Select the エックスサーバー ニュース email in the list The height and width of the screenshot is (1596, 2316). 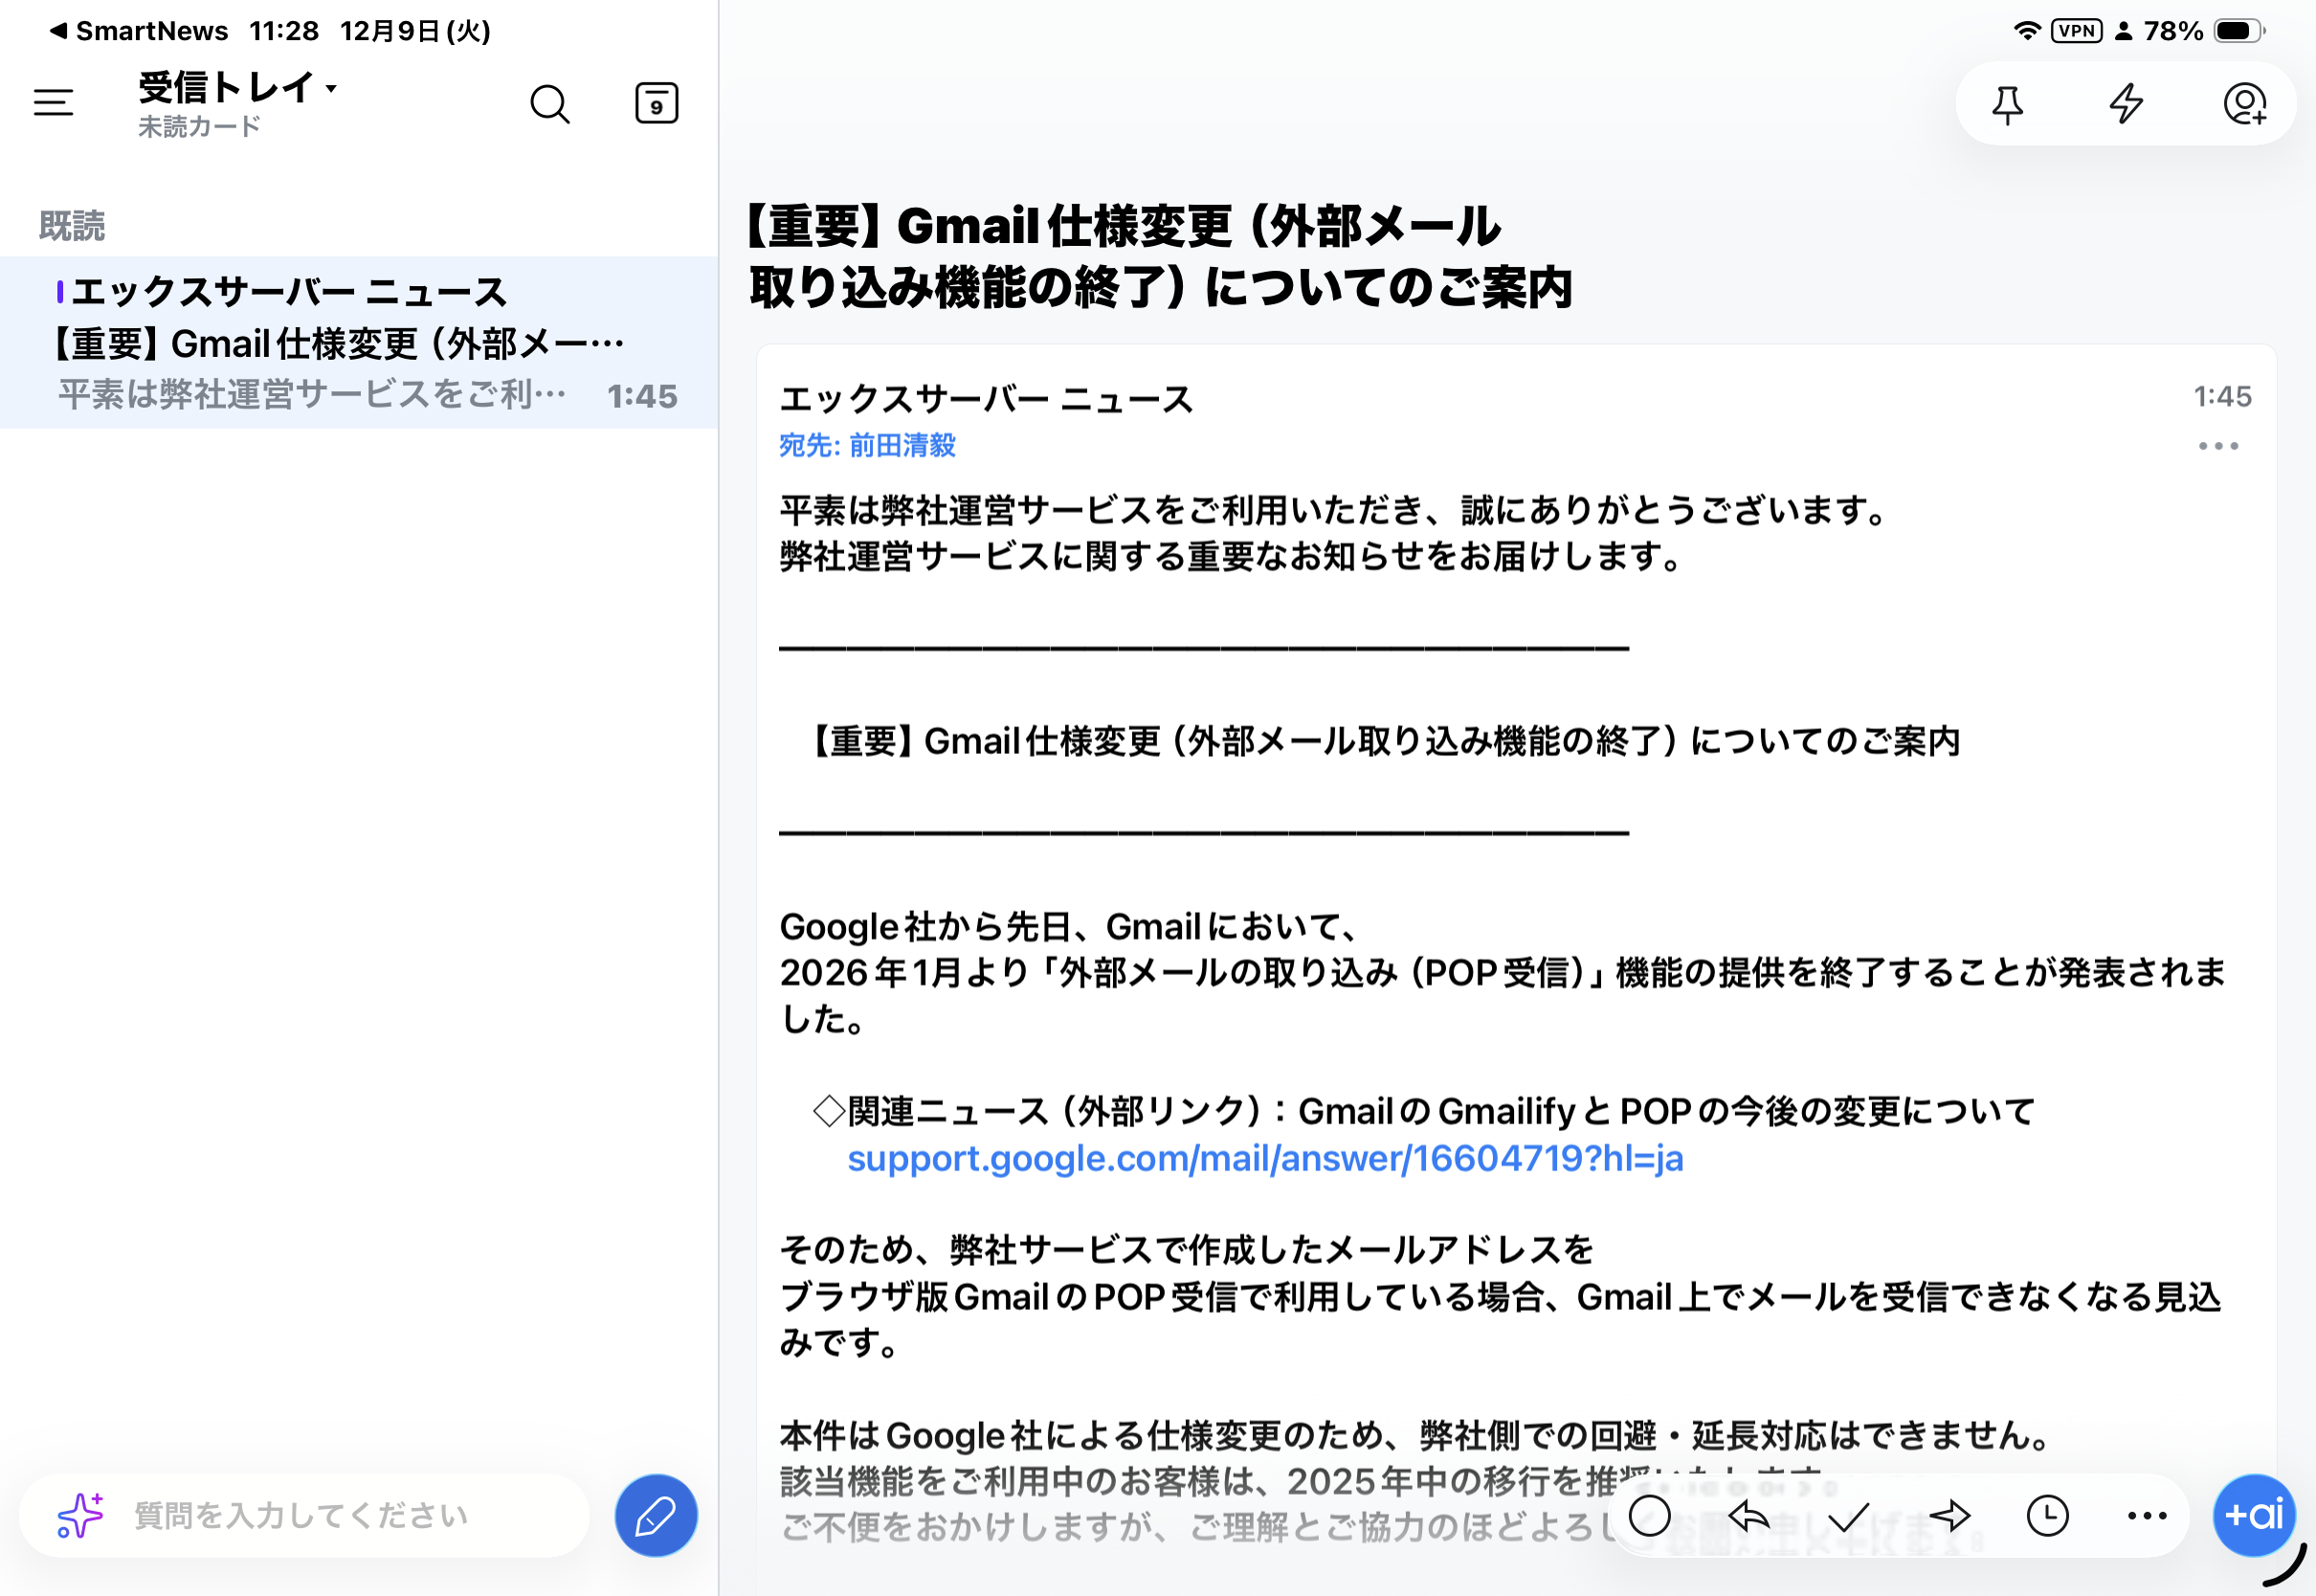click(x=358, y=342)
